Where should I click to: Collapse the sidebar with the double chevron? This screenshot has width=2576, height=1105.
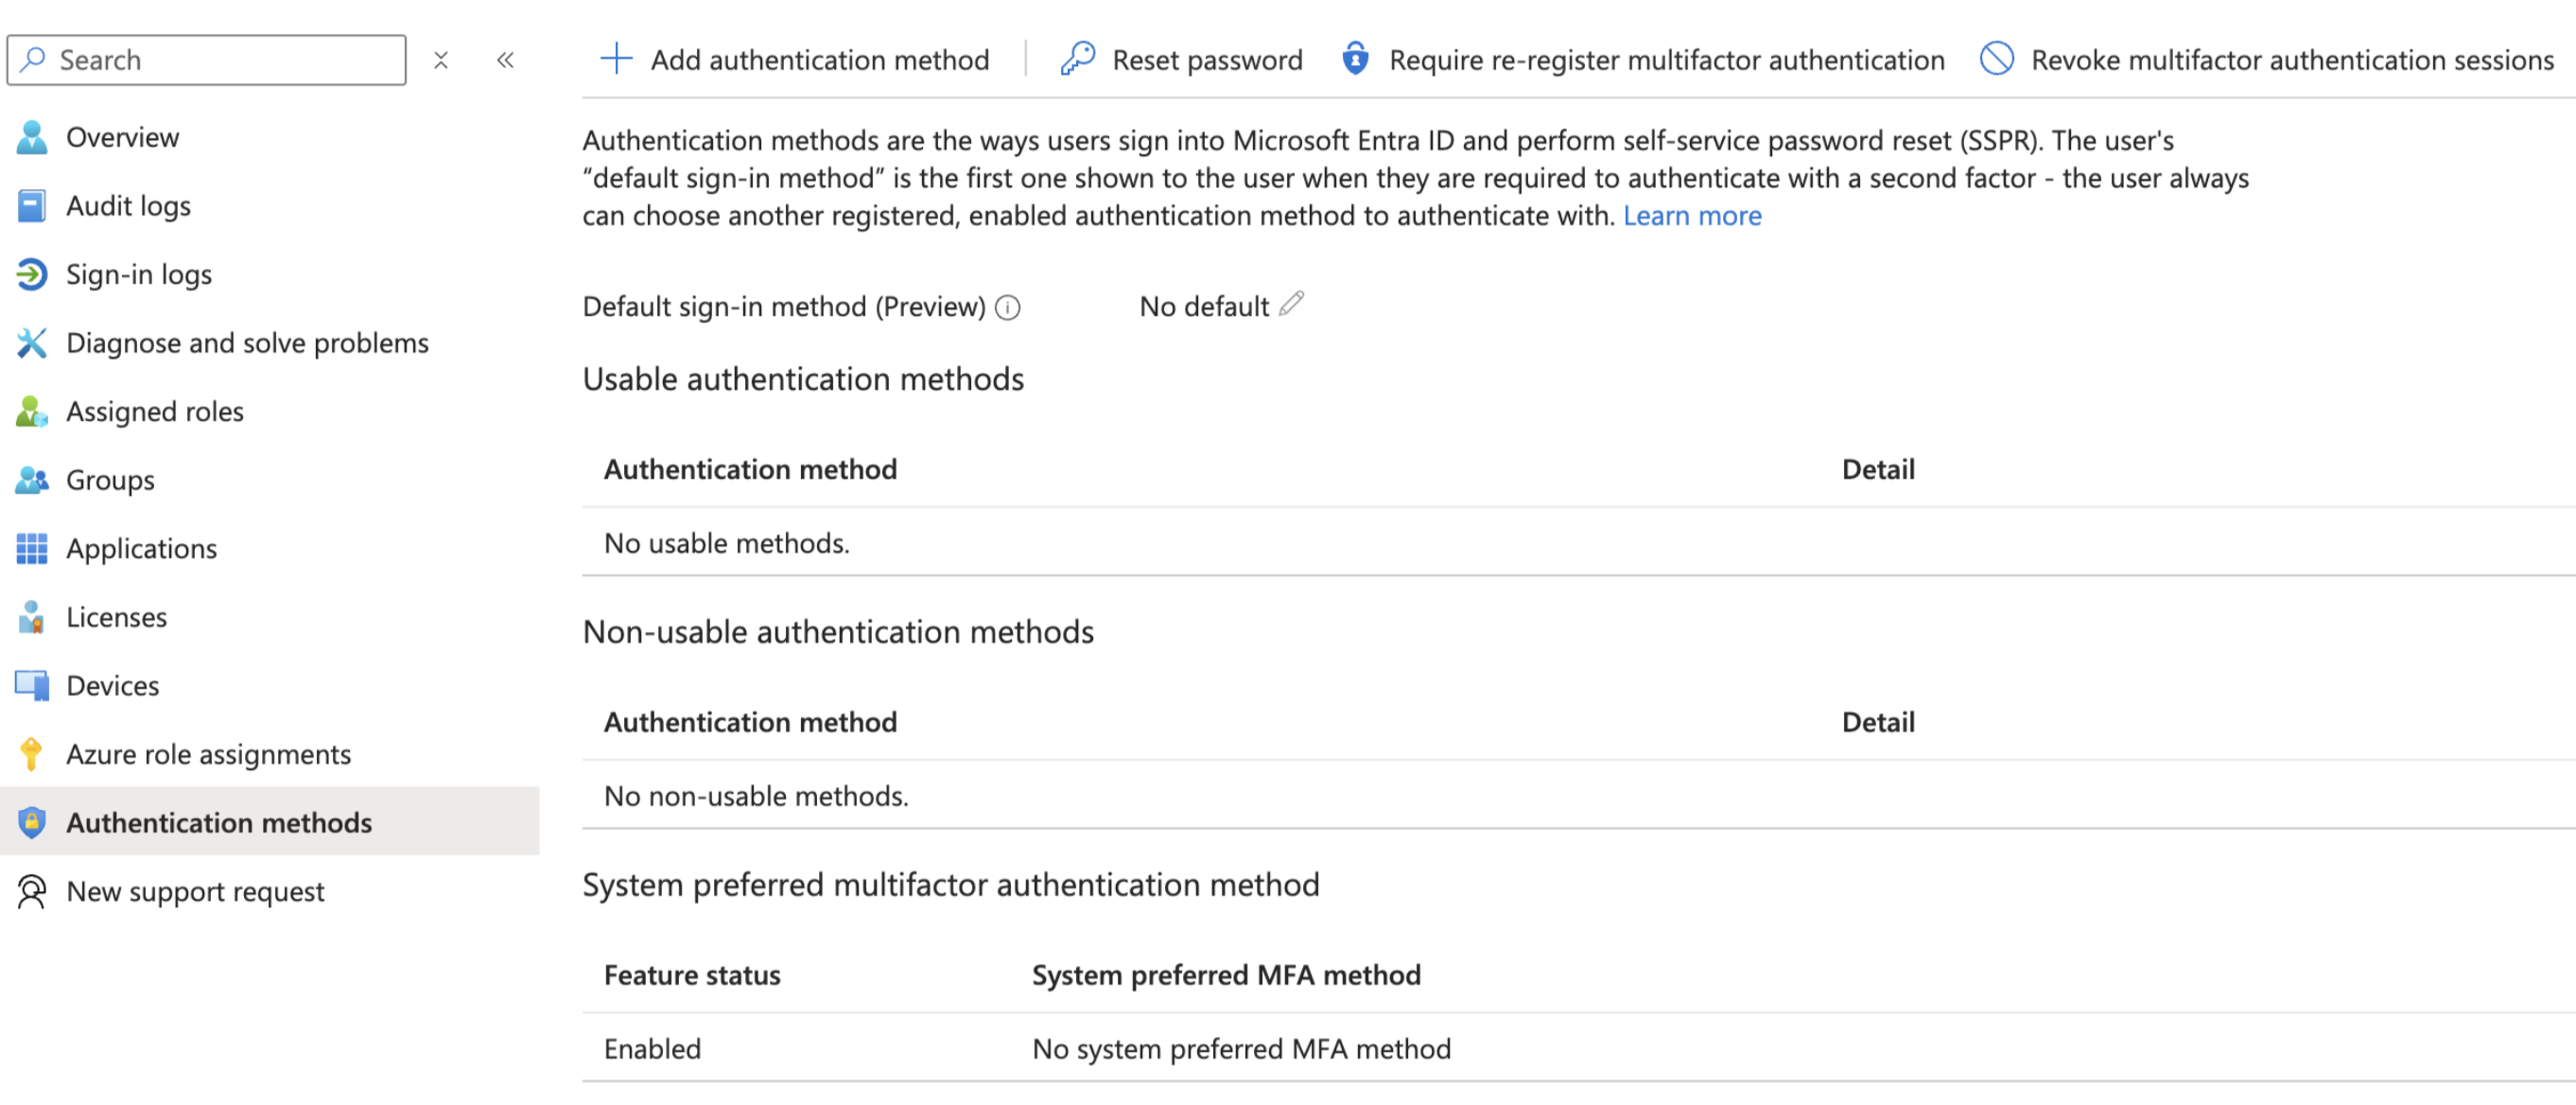506,60
